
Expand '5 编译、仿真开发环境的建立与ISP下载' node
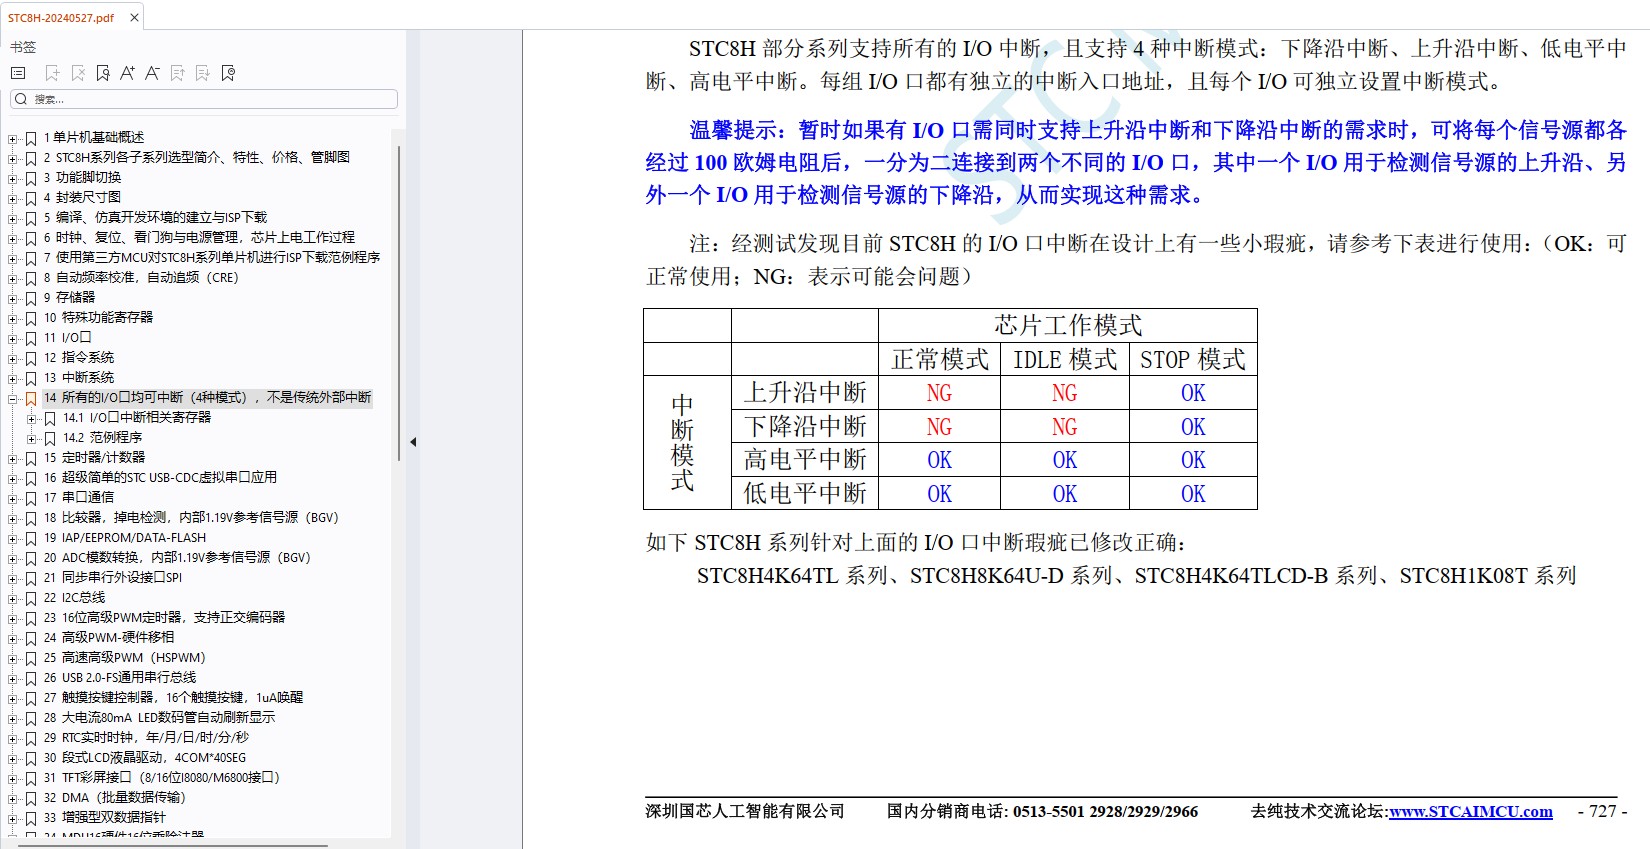click(x=13, y=218)
